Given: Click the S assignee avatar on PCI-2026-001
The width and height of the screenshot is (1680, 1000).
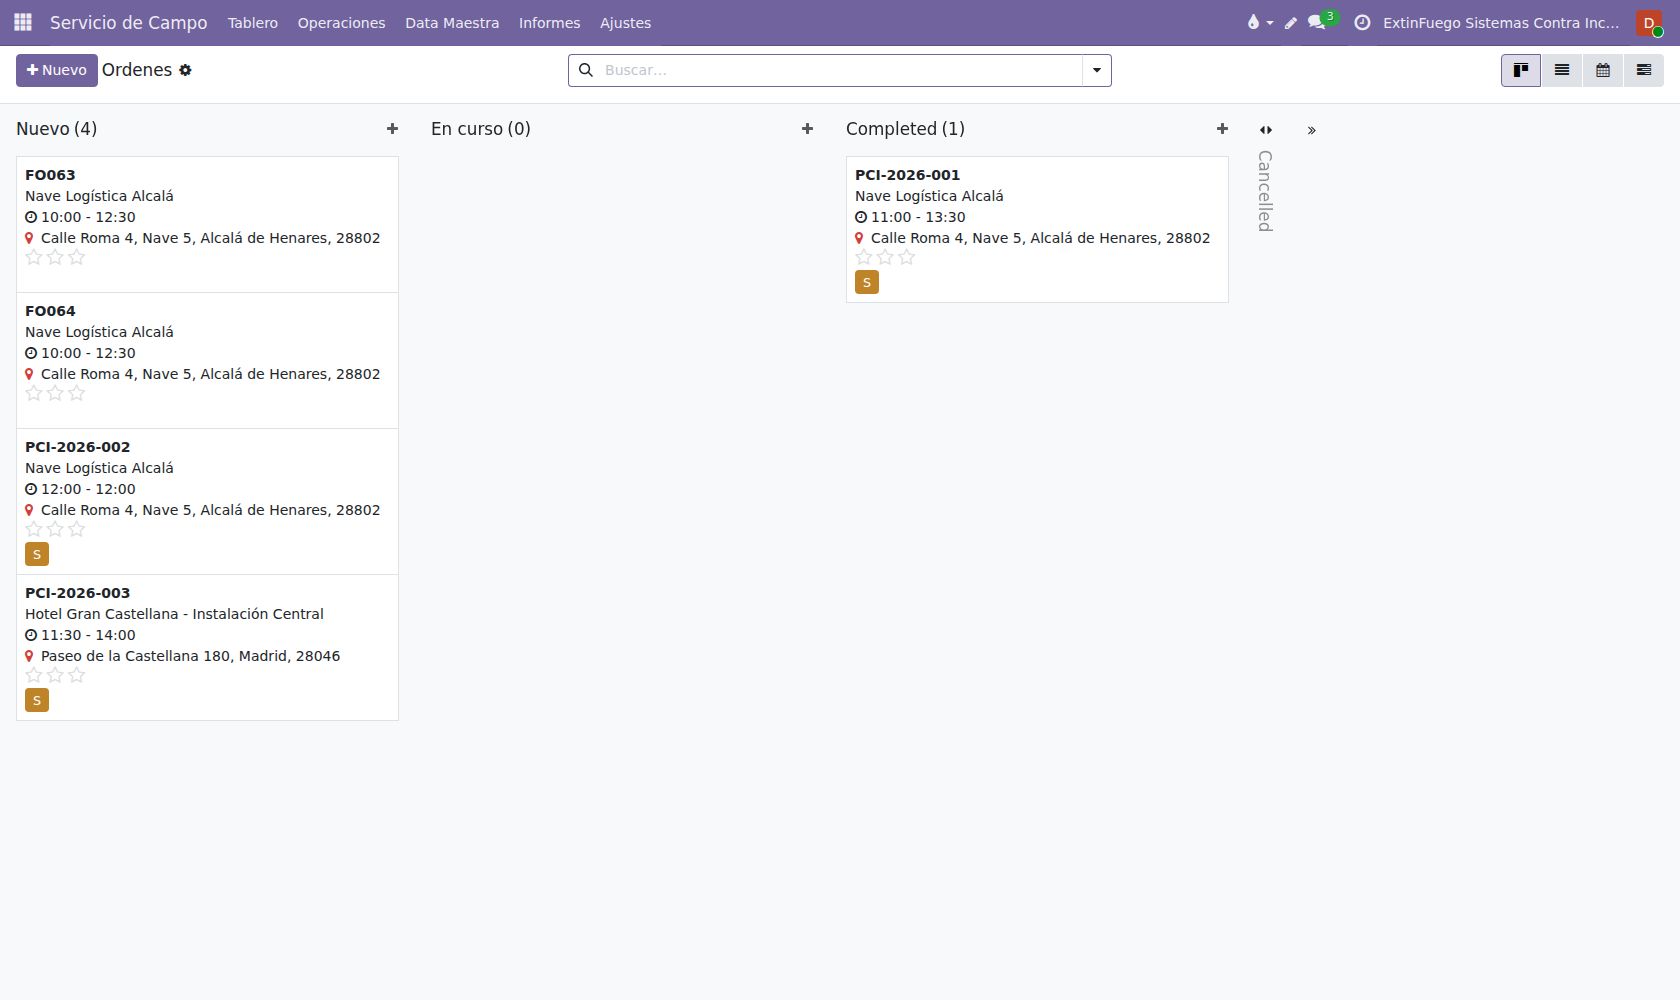Looking at the screenshot, I should click(867, 282).
